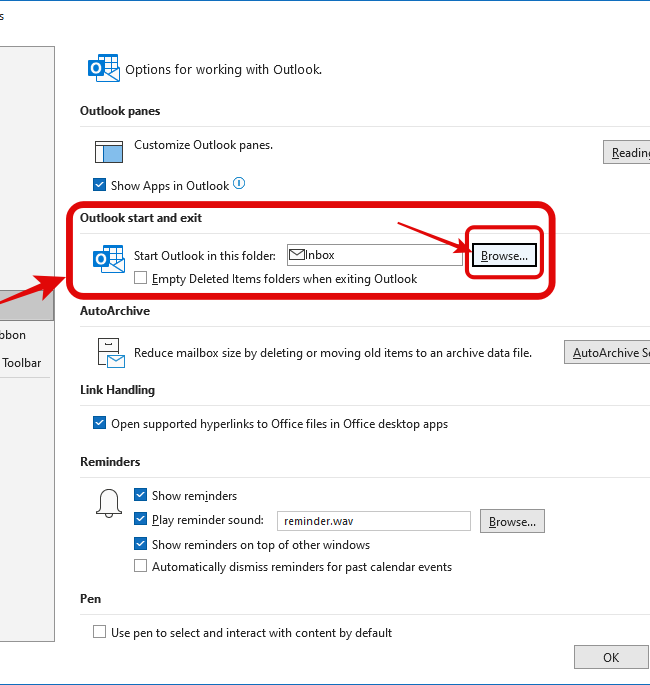The height and width of the screenshot is (685, 650).
Task: Click the 'AutoArchive' section heading
Action: [x=115, y=311]
